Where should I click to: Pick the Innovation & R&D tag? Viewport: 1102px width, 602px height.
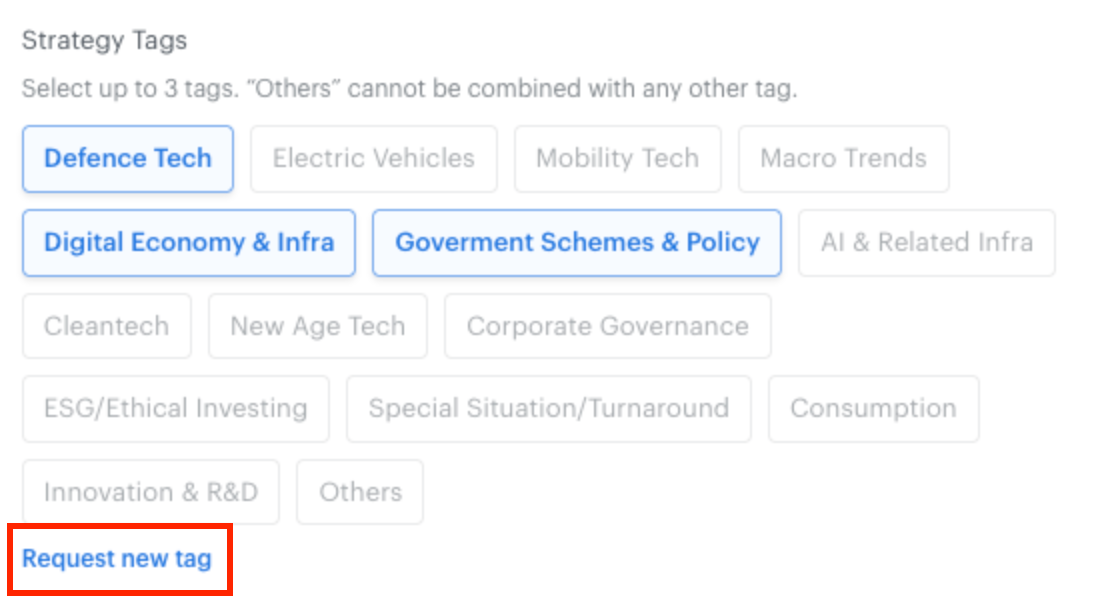point(151,493)
